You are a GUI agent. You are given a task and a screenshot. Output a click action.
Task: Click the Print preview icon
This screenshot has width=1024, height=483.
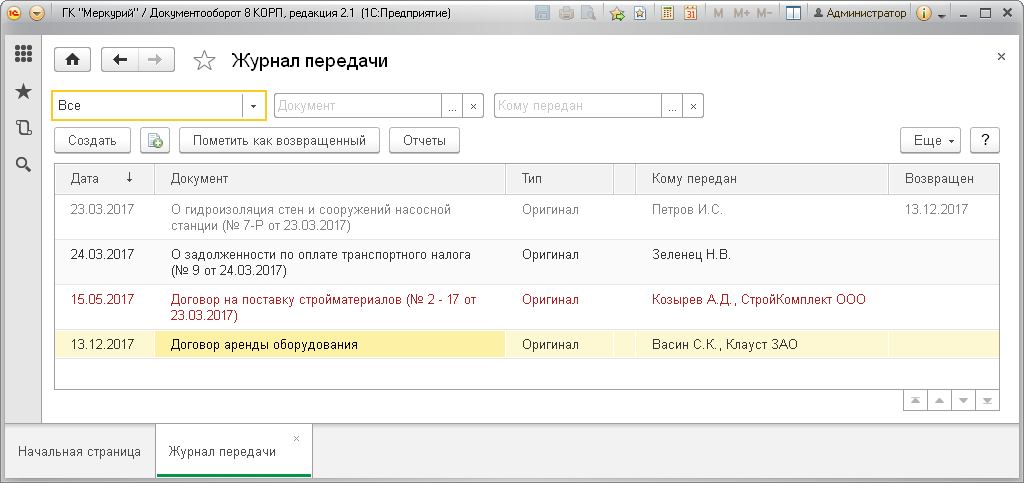pos(588,13)
